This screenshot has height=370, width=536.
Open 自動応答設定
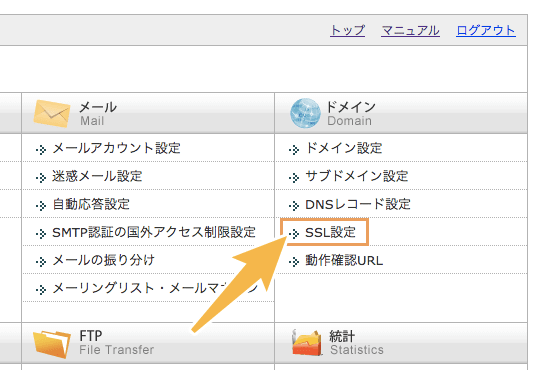pos(91,204)
